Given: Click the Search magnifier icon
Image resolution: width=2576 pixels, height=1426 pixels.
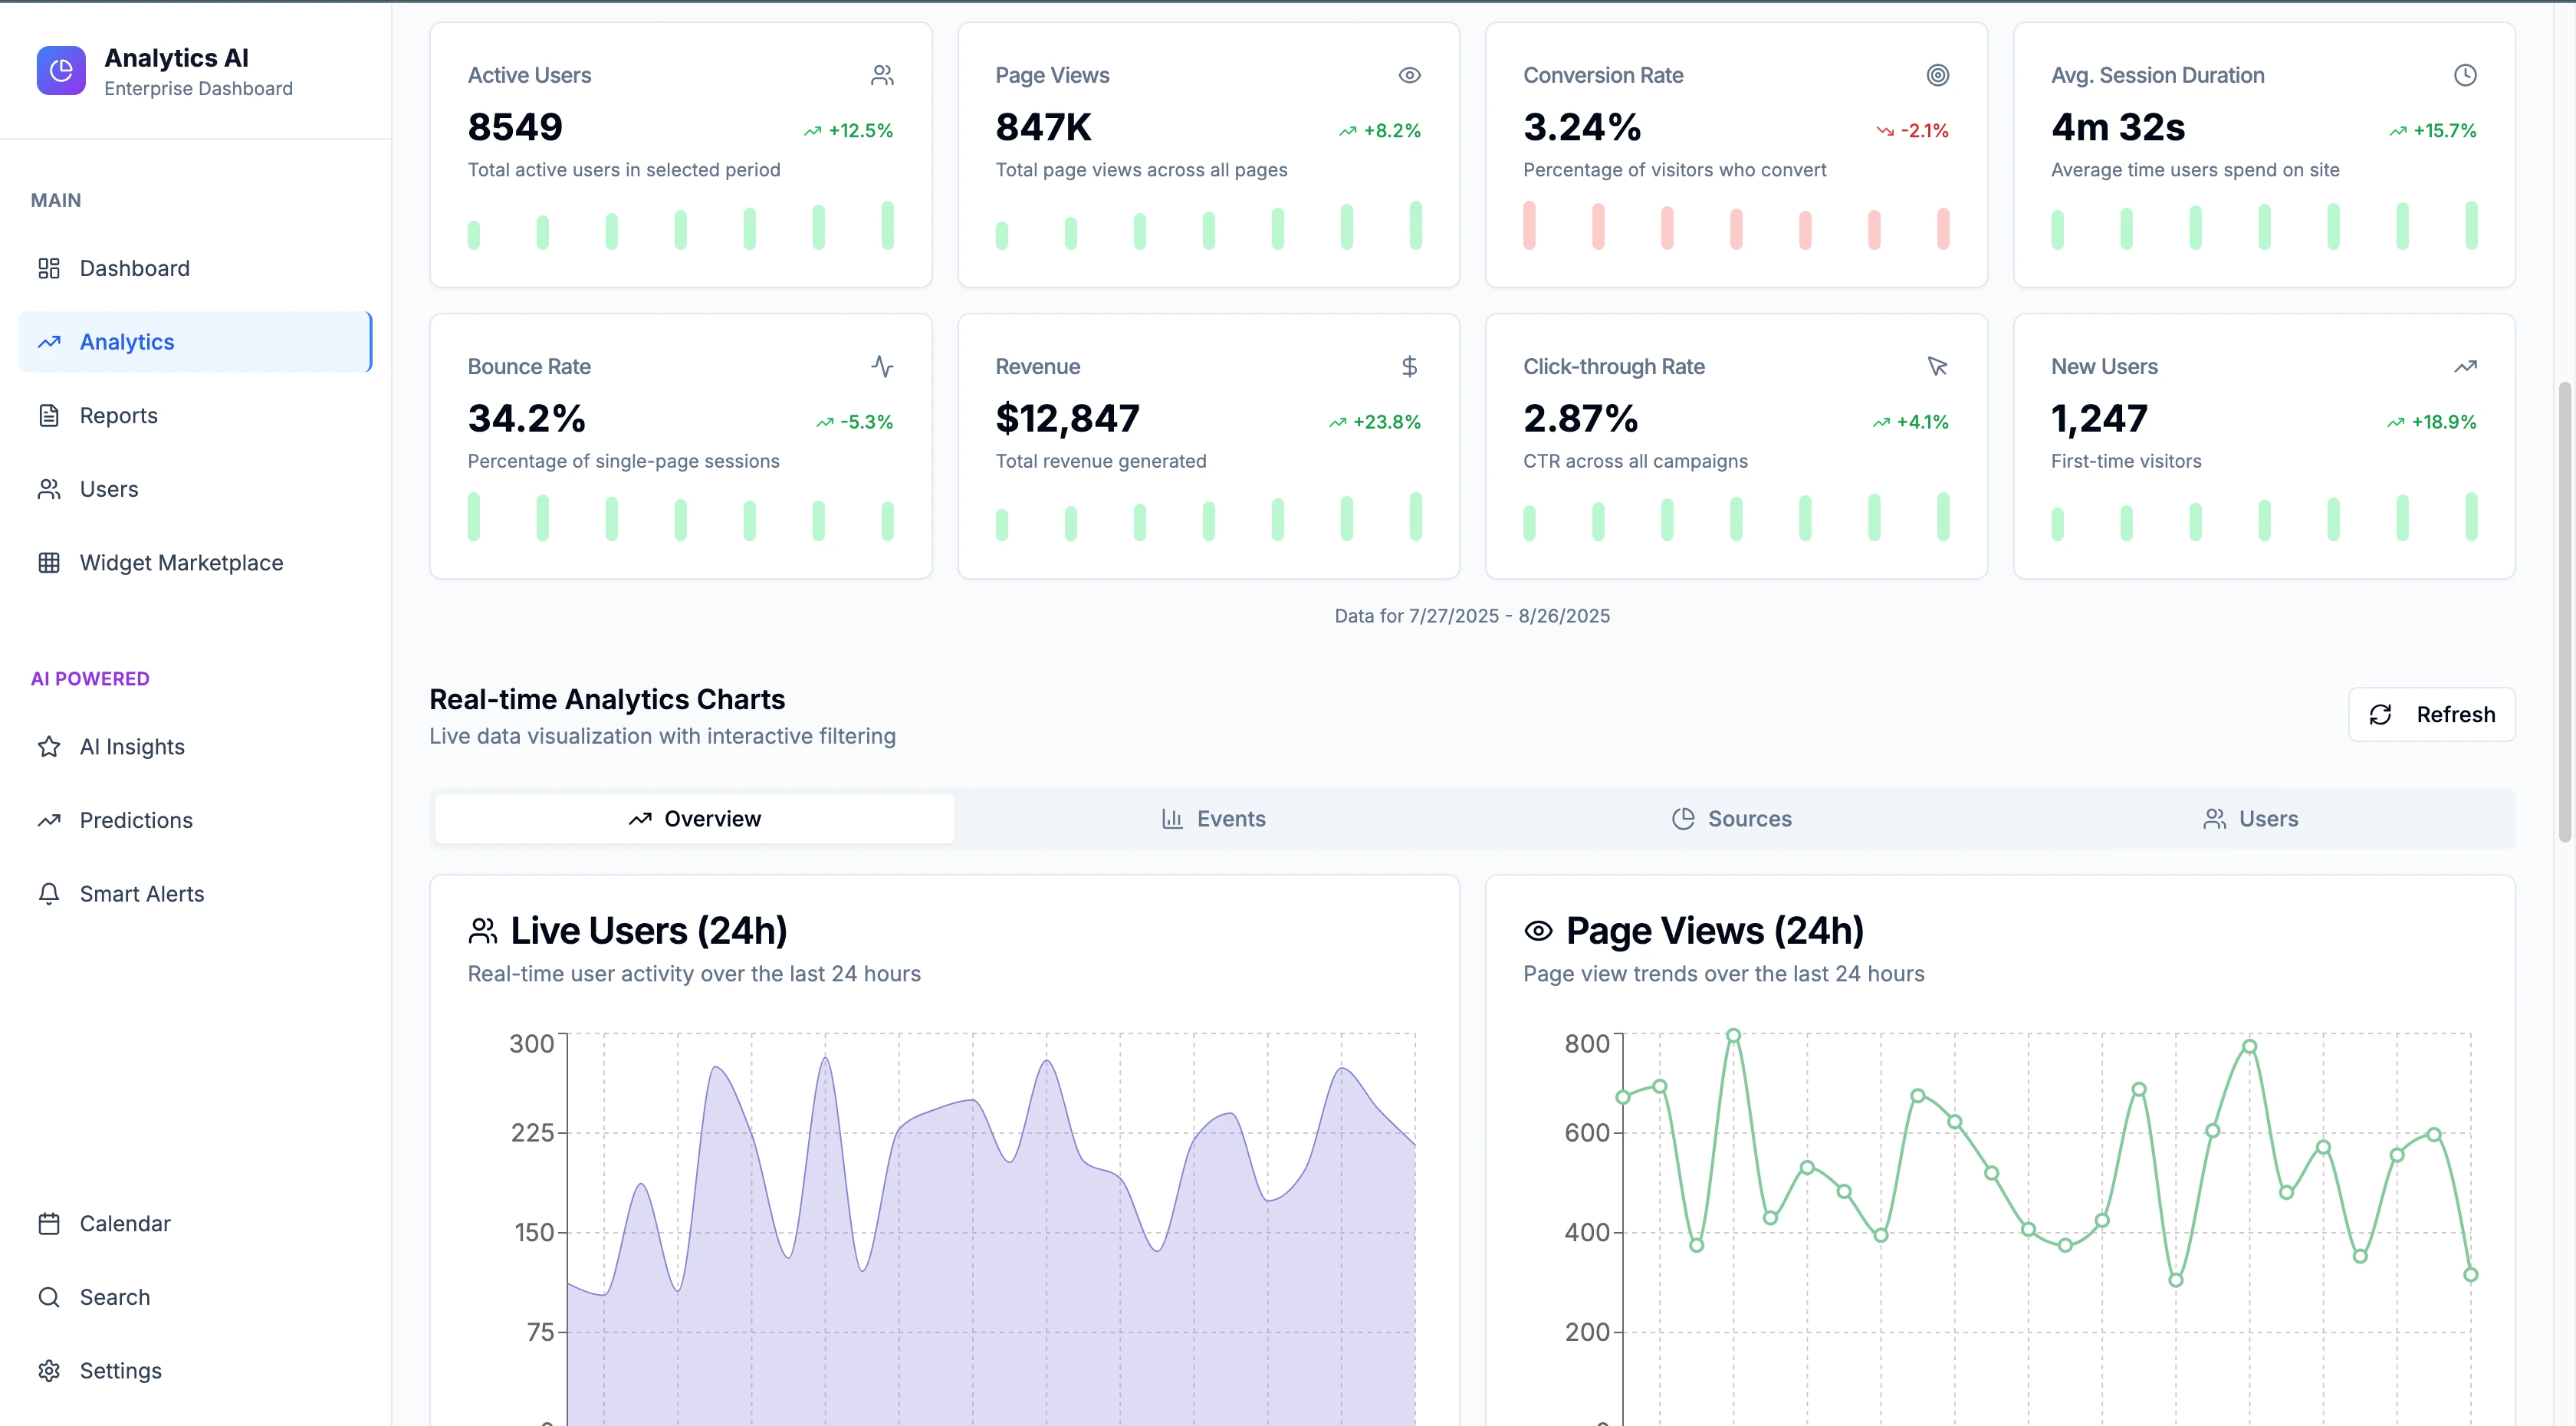Looking at the screenshot, I should [x=49, y=1297].
